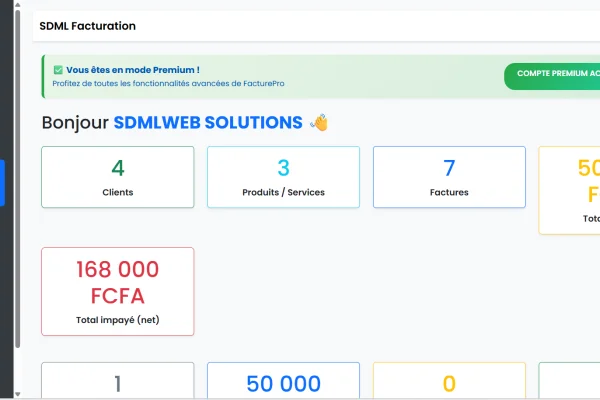Viewport: 600px width, 400px height.
Task: Click the SDMLWEB SOLUTIONS company name
Action: pos(208,123)
